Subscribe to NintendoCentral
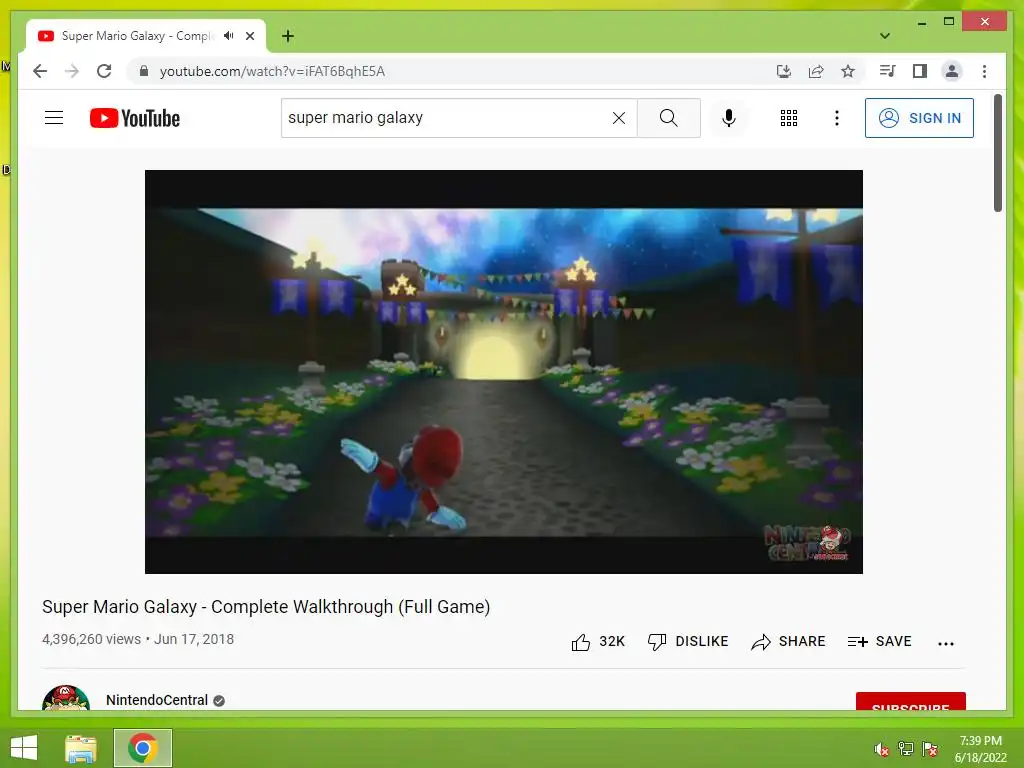The height and width of the screenshot is (768, 1024). point(910,701)
